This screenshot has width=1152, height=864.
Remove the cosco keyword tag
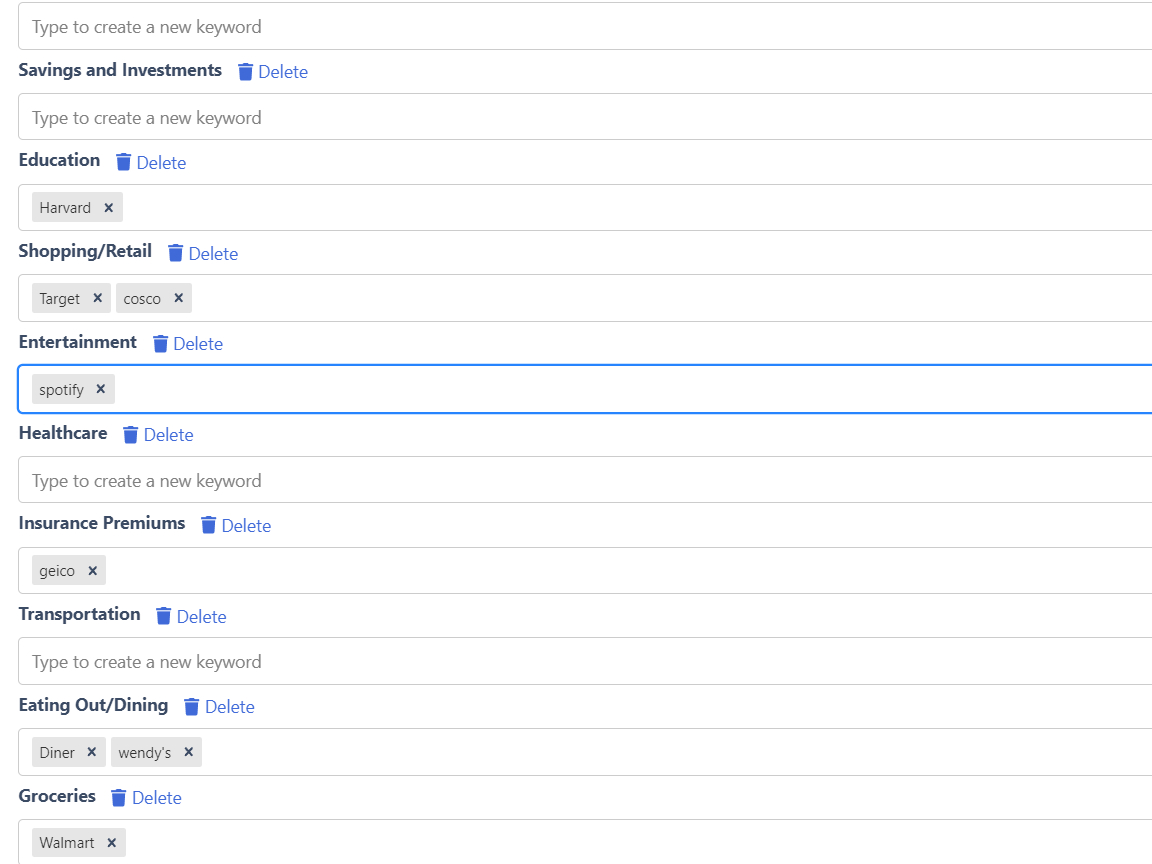pos(178,298)
